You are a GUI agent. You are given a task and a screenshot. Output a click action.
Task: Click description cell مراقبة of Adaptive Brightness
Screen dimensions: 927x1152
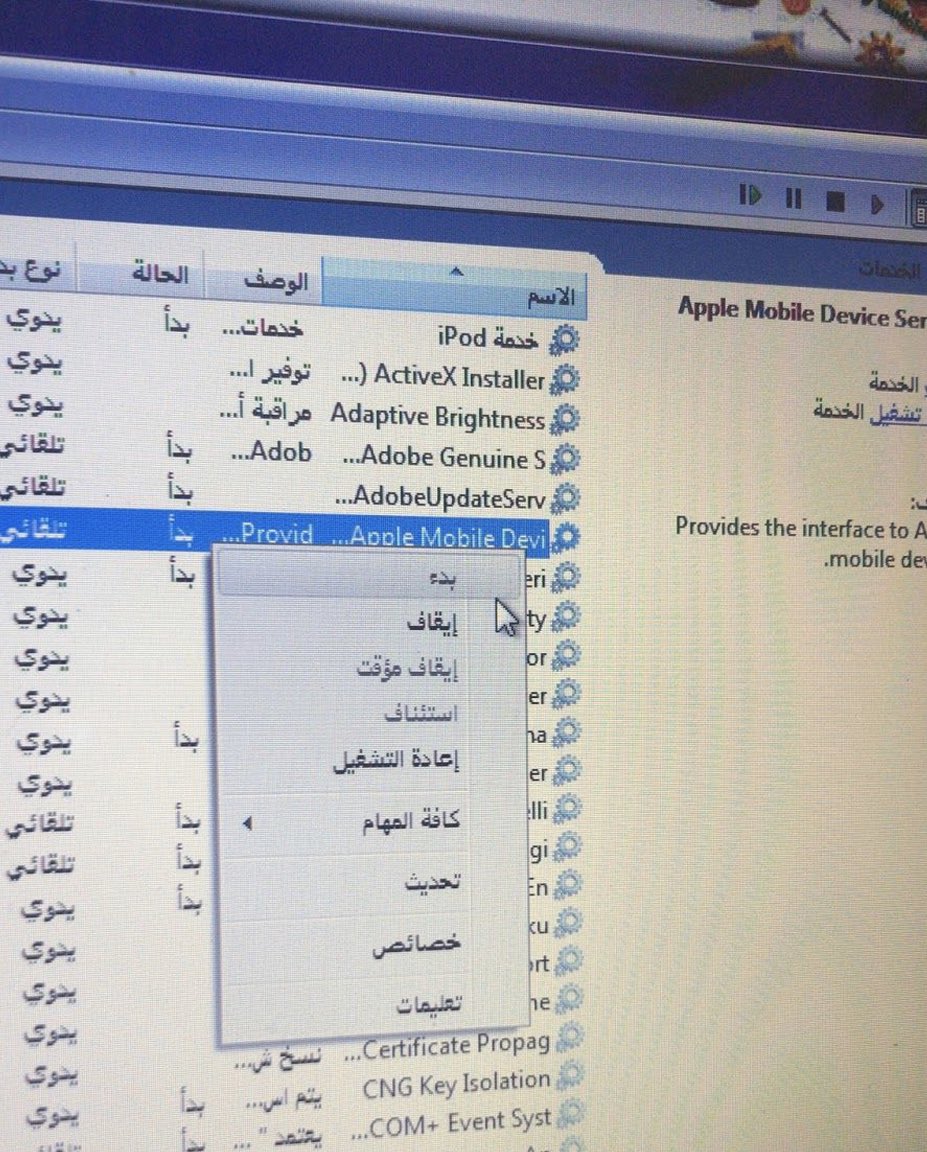tap(266, 410)
